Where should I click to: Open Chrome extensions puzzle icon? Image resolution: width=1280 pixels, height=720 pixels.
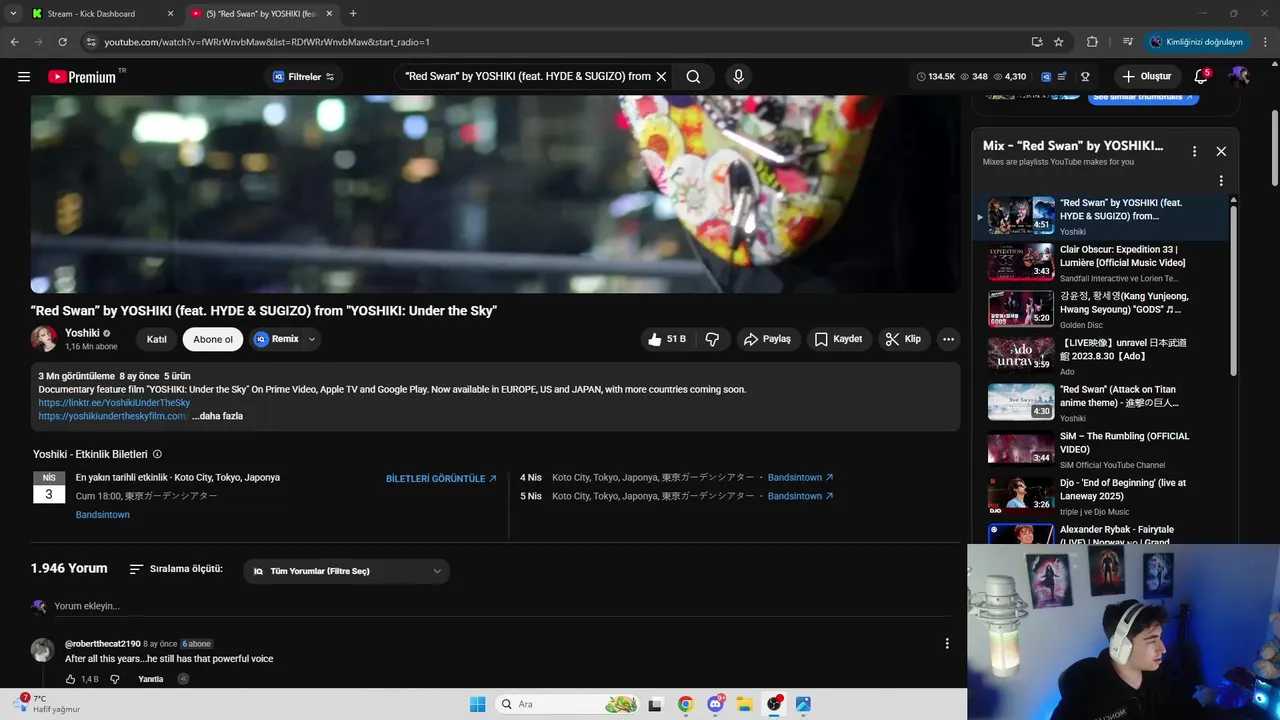(1092, 42)
